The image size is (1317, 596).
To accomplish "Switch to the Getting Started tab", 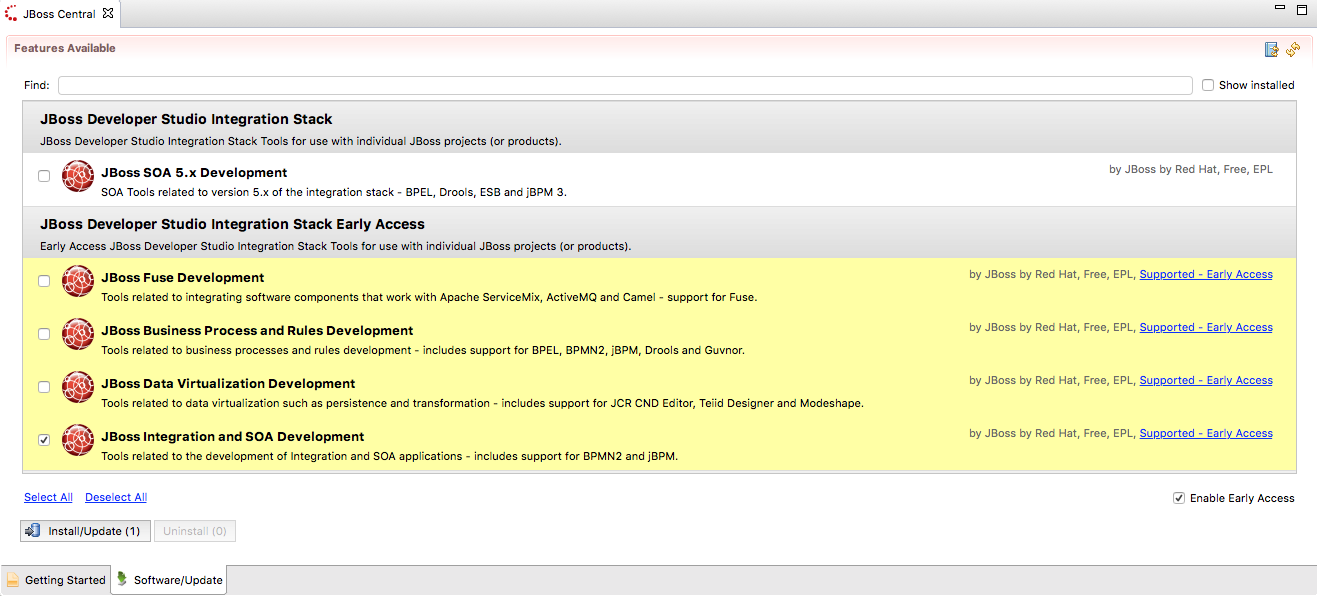I will tap(55, 580).
